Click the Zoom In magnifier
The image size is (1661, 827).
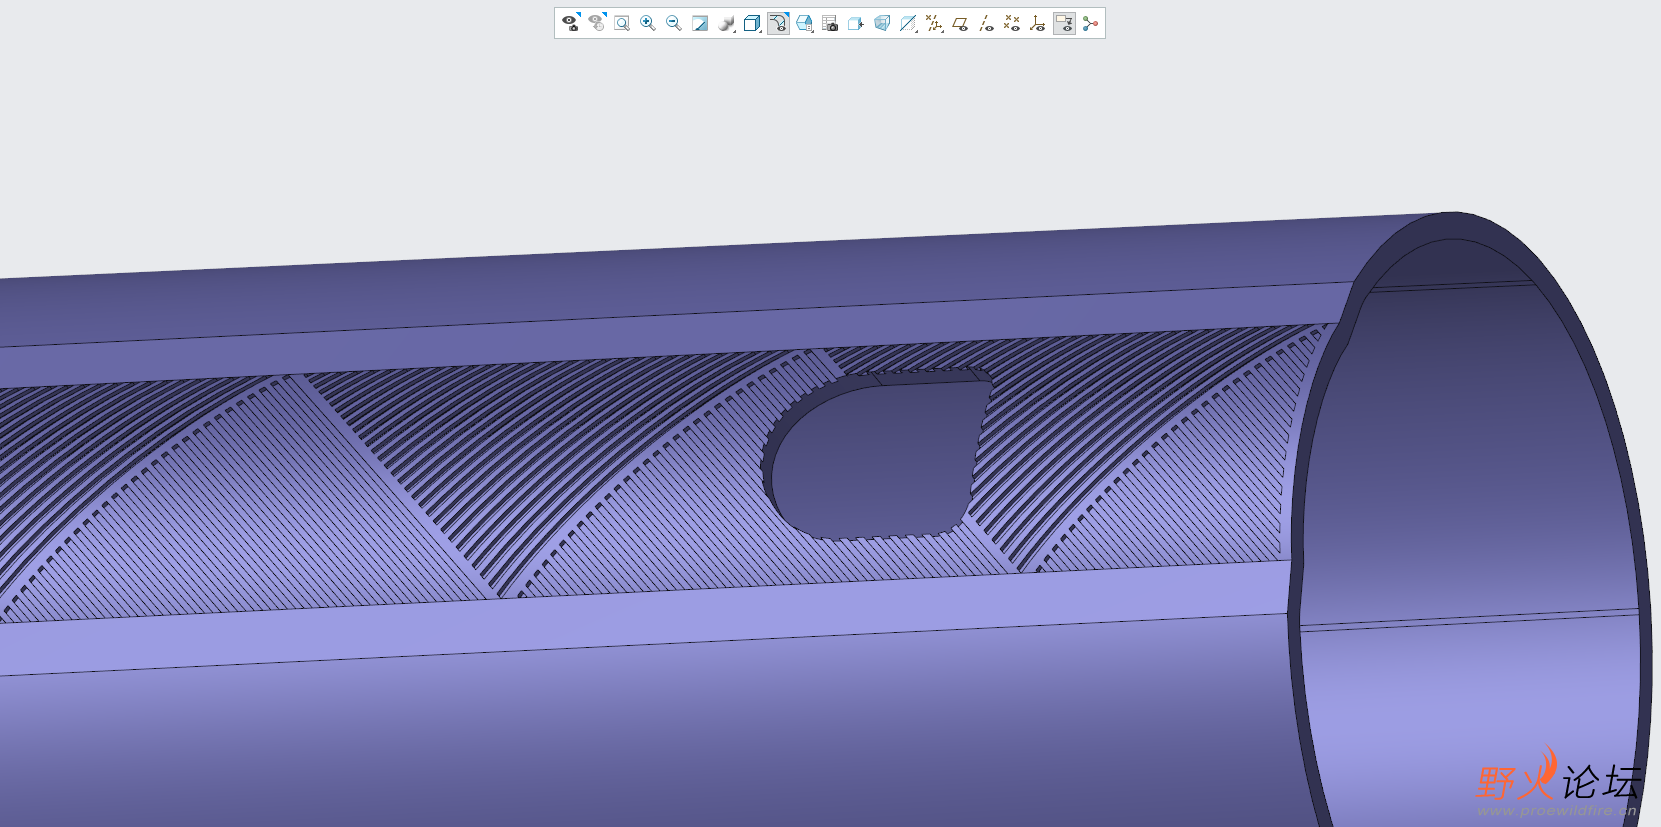[x=648, y=23]
